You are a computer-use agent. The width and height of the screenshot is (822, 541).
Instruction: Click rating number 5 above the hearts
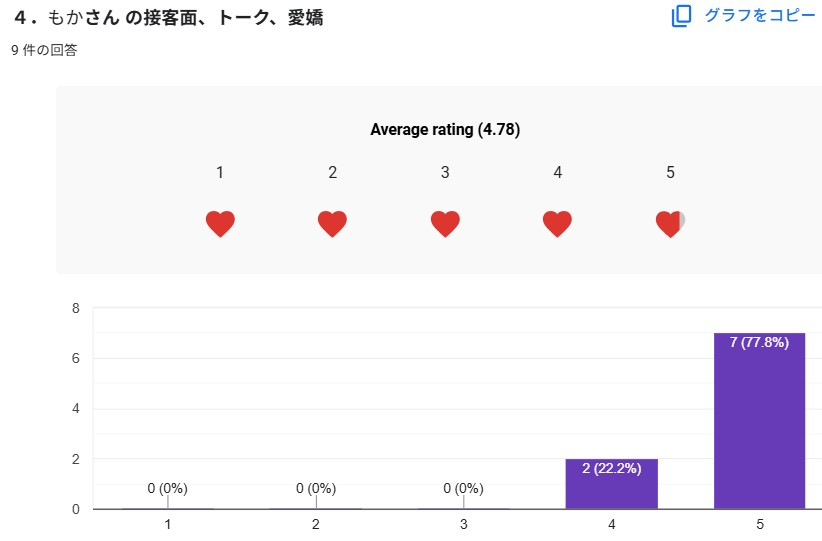pyautogui.click(x=670, y=172)
